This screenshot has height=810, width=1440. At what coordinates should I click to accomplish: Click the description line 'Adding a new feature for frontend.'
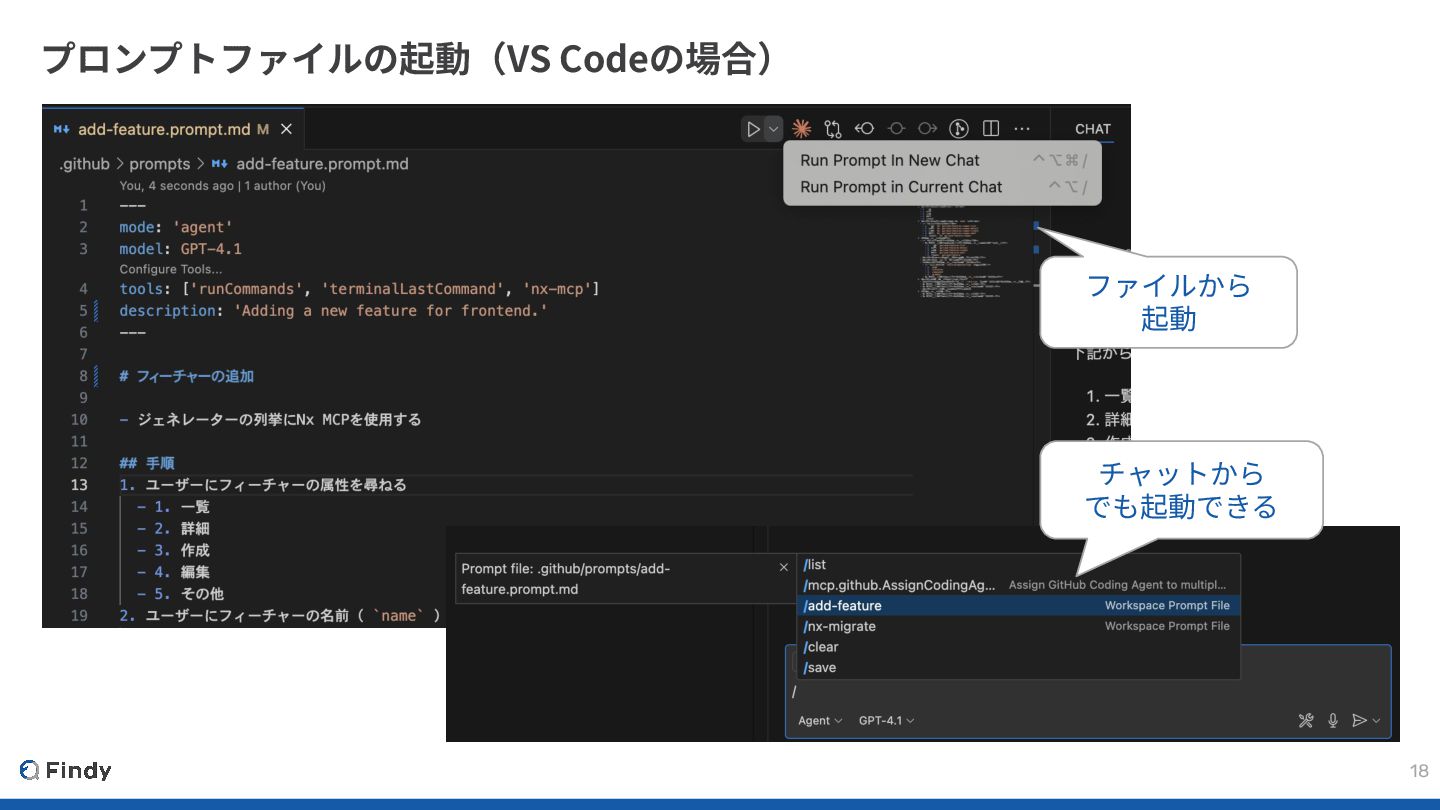point(333,311)
